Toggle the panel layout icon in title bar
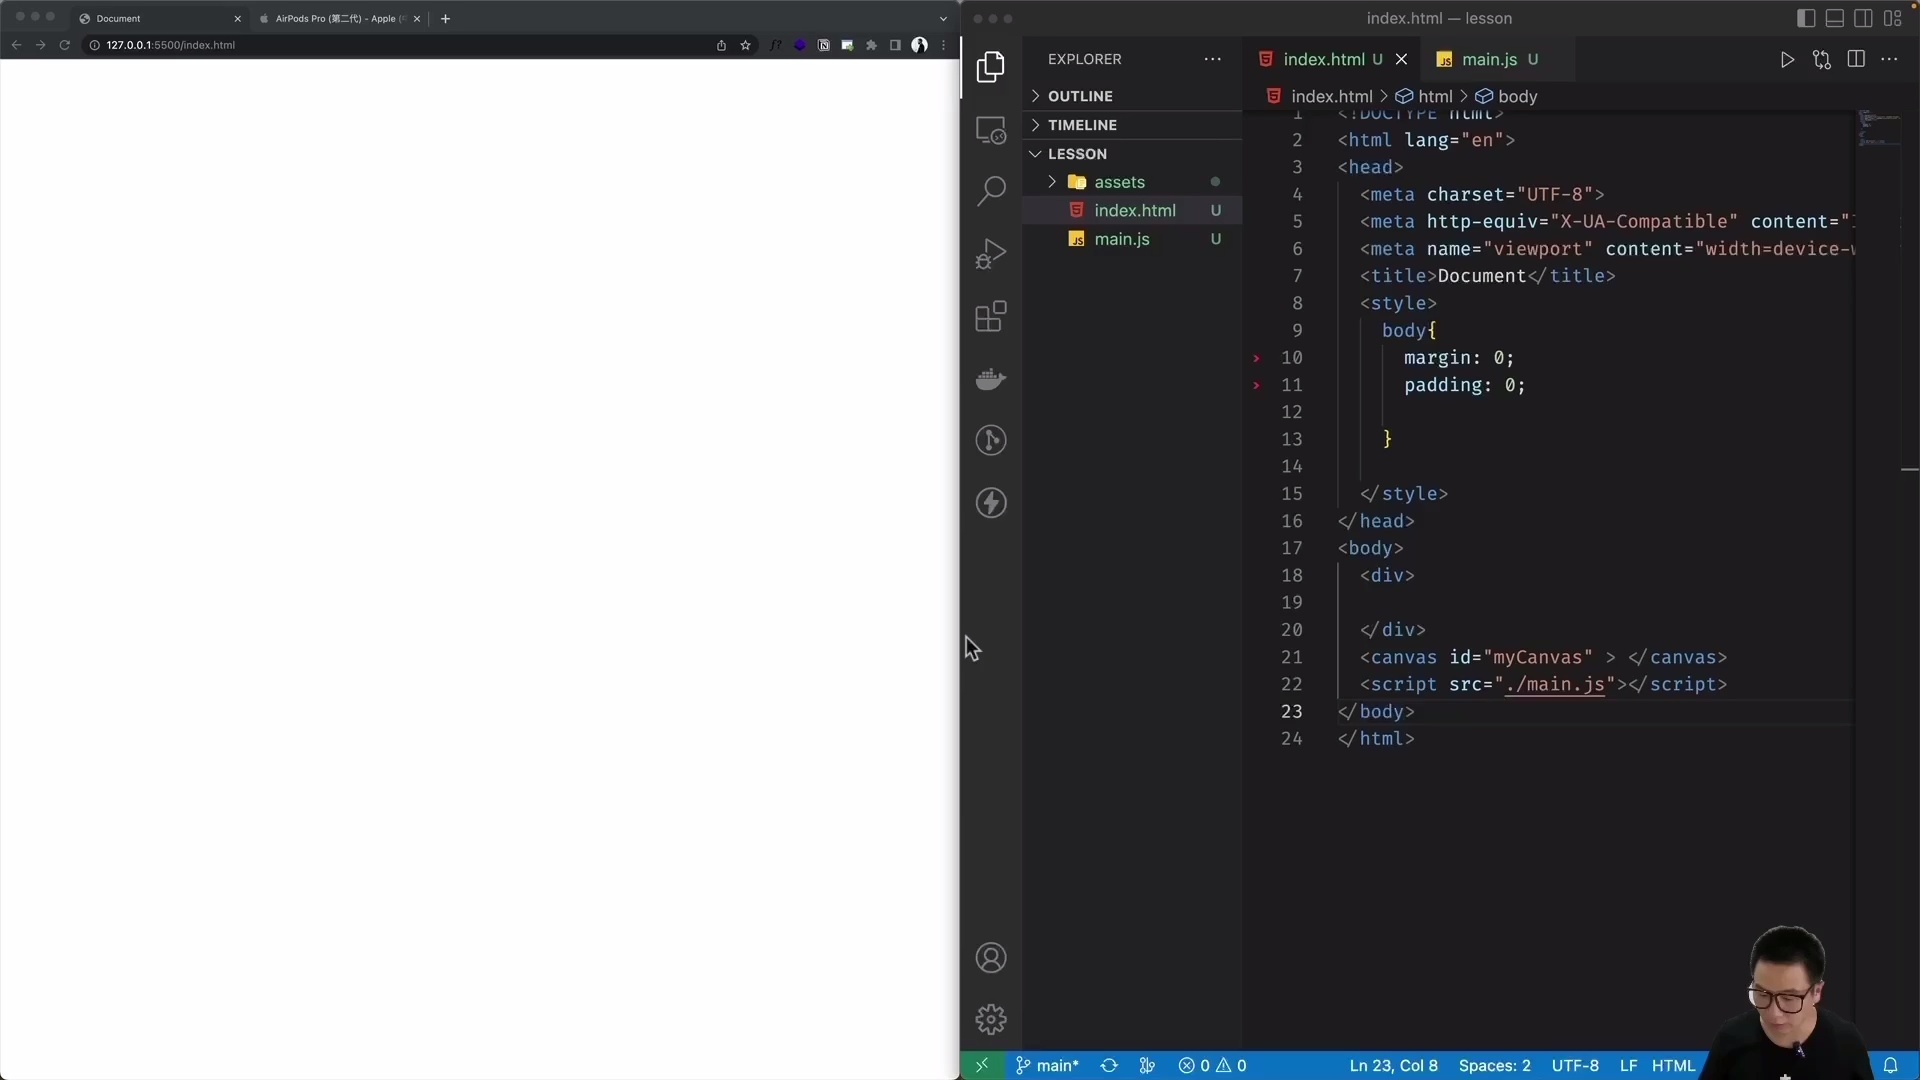 1833,18
